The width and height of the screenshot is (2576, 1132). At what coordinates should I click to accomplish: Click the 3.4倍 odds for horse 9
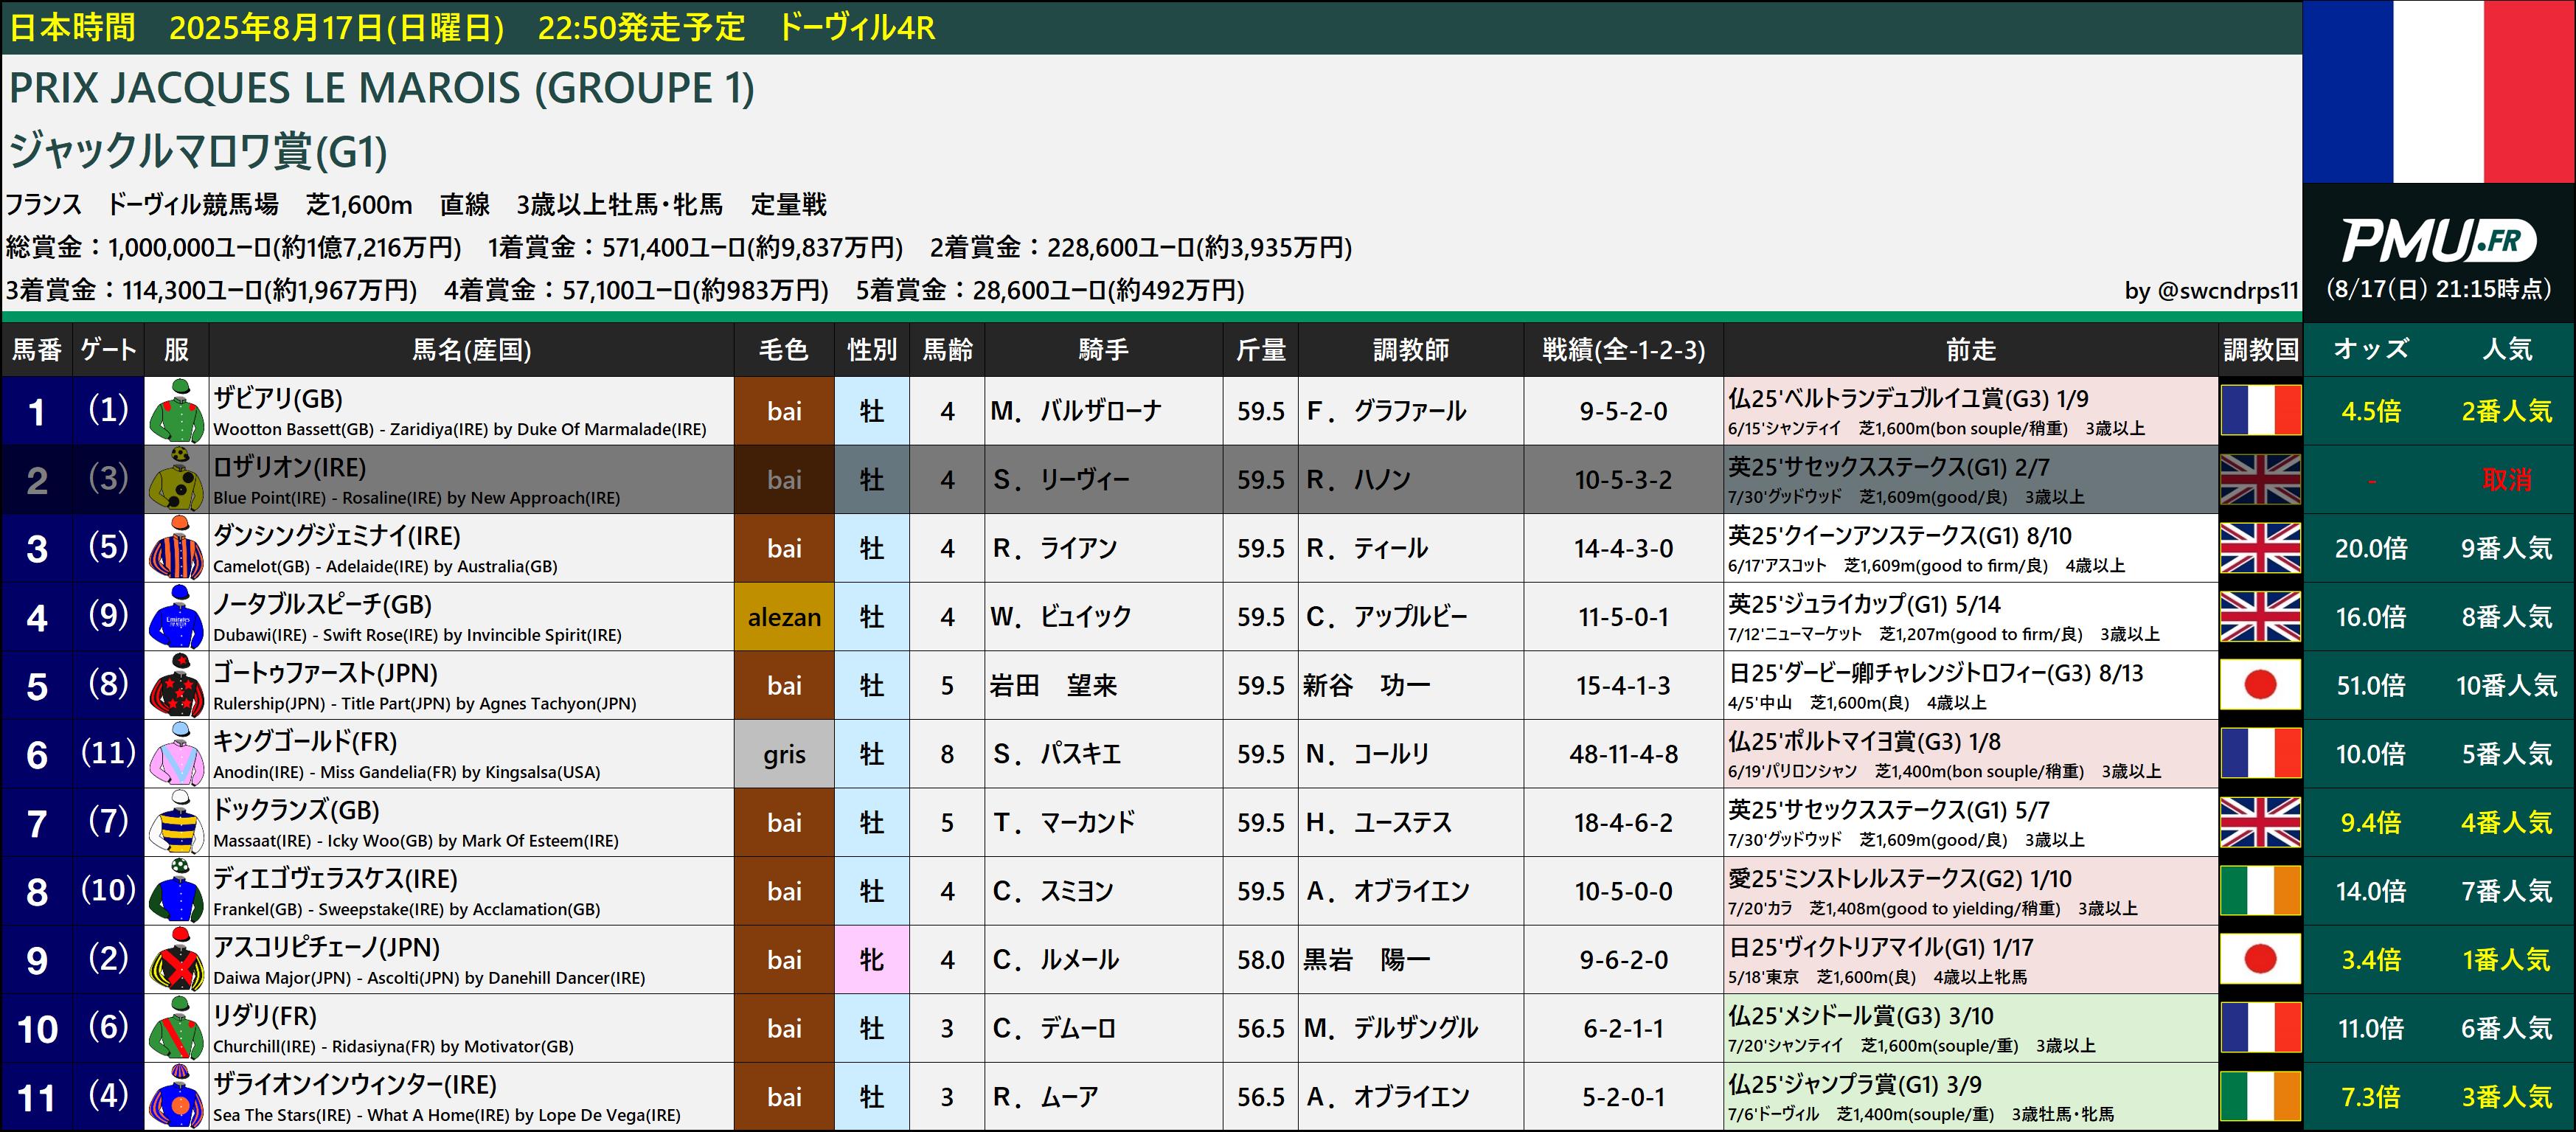2371,960
